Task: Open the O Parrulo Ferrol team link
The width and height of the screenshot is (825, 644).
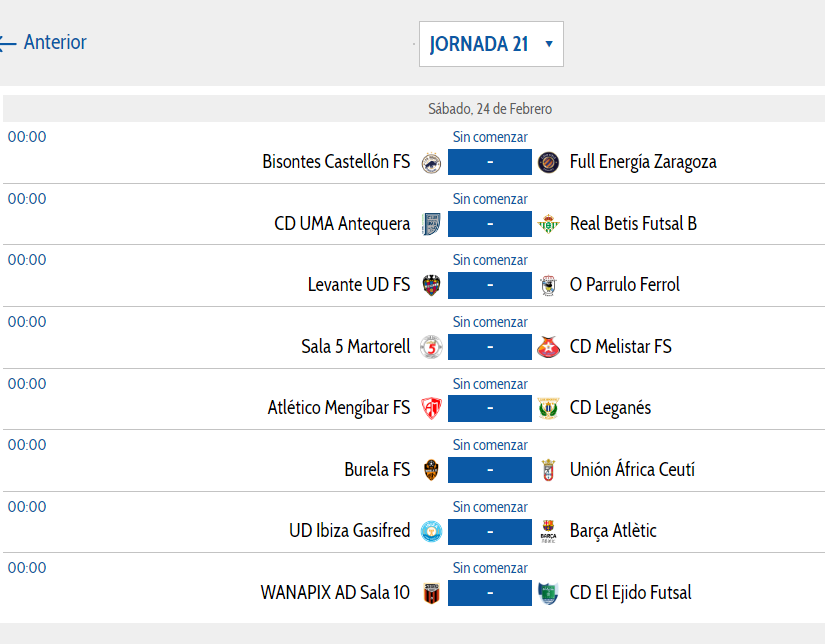Action: (x=624, y=285)
